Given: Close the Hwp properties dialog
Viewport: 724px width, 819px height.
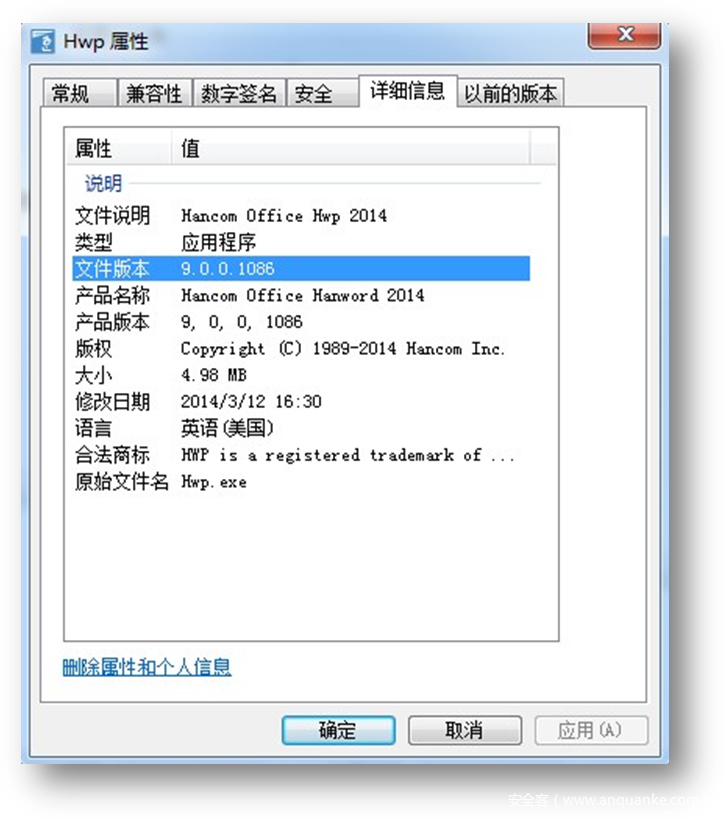Looking at the screenshot, I should 624,35.
